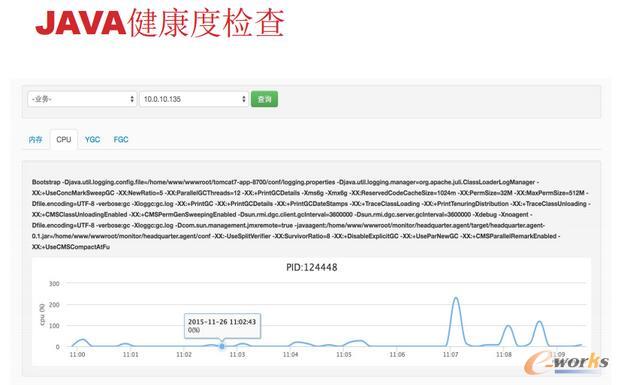Click the JAVA健康度检查 page heading
Screen dimensions: 619x385
point(160,23)
